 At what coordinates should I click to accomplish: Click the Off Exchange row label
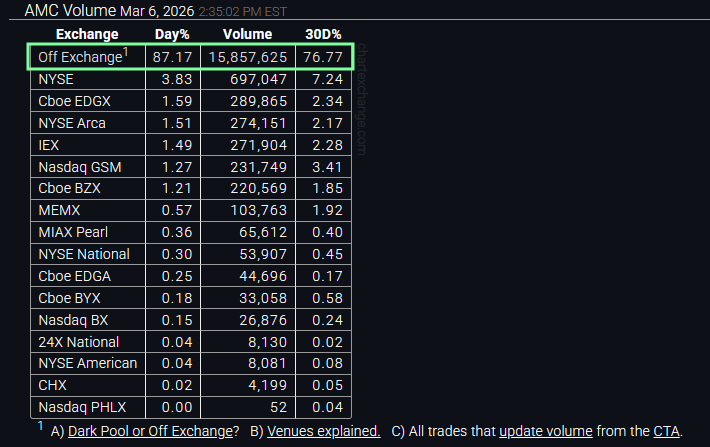coord(81,57)
